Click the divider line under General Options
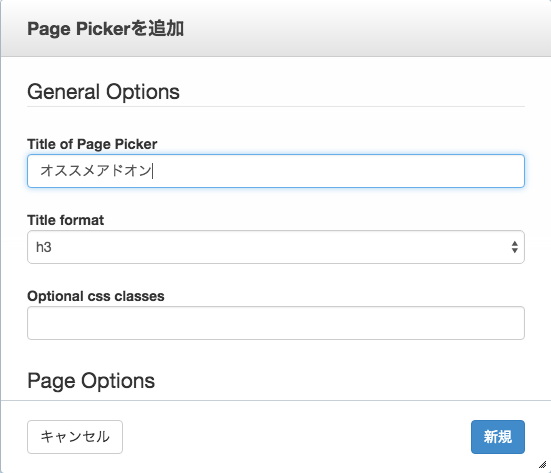This screenshot has height=473, width=551. pos(276,106)
